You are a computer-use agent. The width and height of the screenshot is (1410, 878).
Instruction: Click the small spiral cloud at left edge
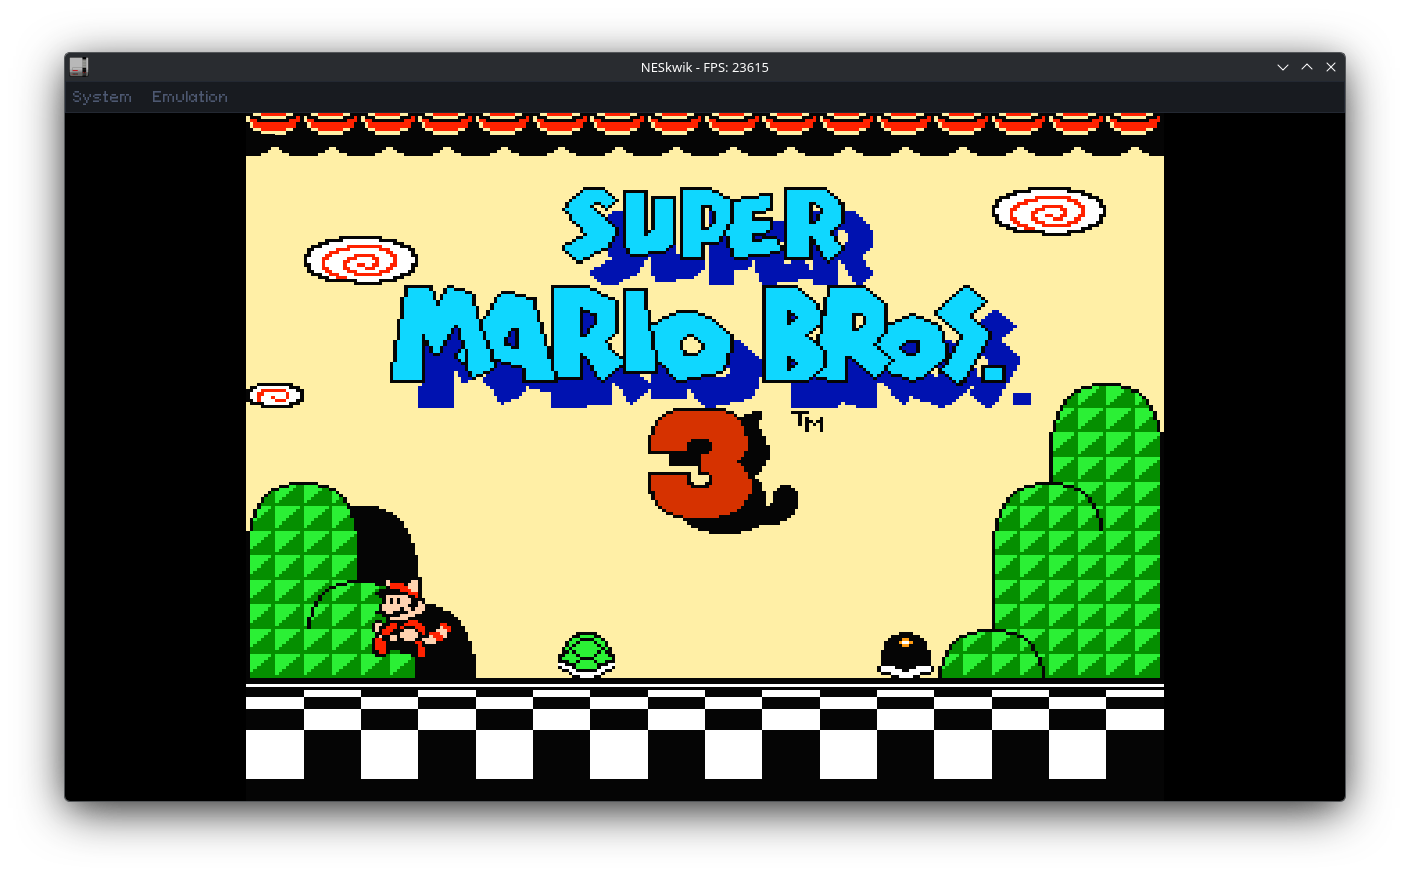click(x=275, y=395)
